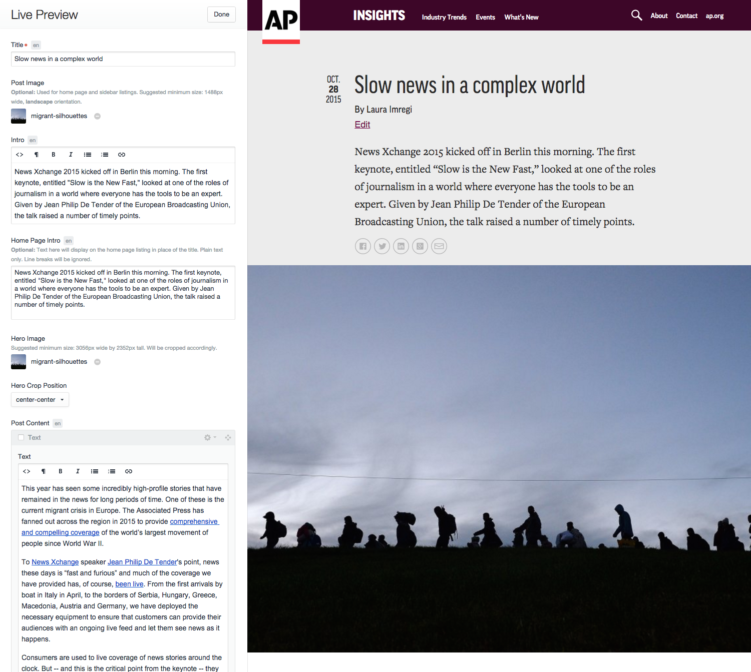Click the 'Jean Philip De Tender' link
The image size is (751, 672).
click(x=142, y=562)
